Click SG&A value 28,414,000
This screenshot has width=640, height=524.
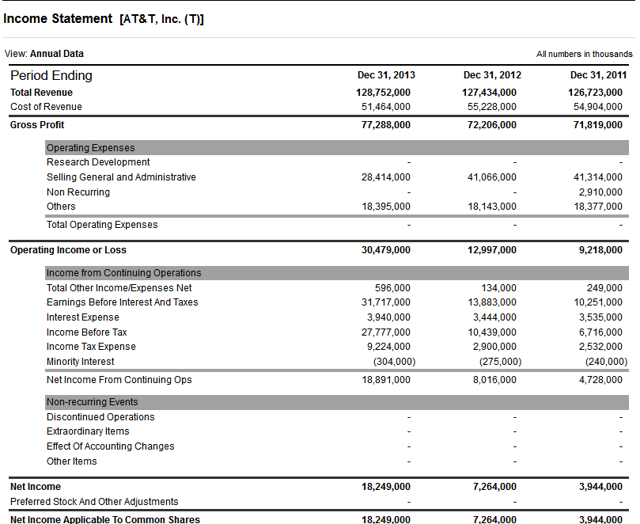pyautogui.click(x=386, y=177)
